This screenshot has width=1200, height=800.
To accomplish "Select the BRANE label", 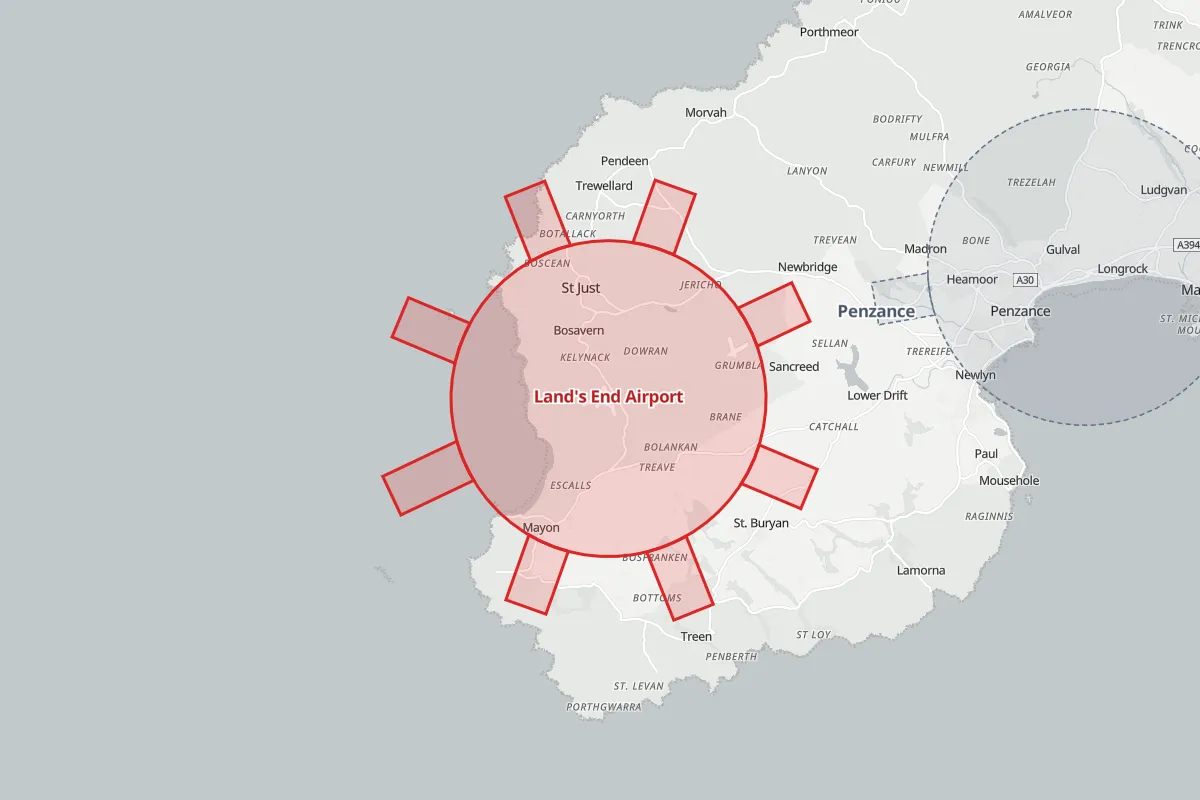I will point(726,417).
